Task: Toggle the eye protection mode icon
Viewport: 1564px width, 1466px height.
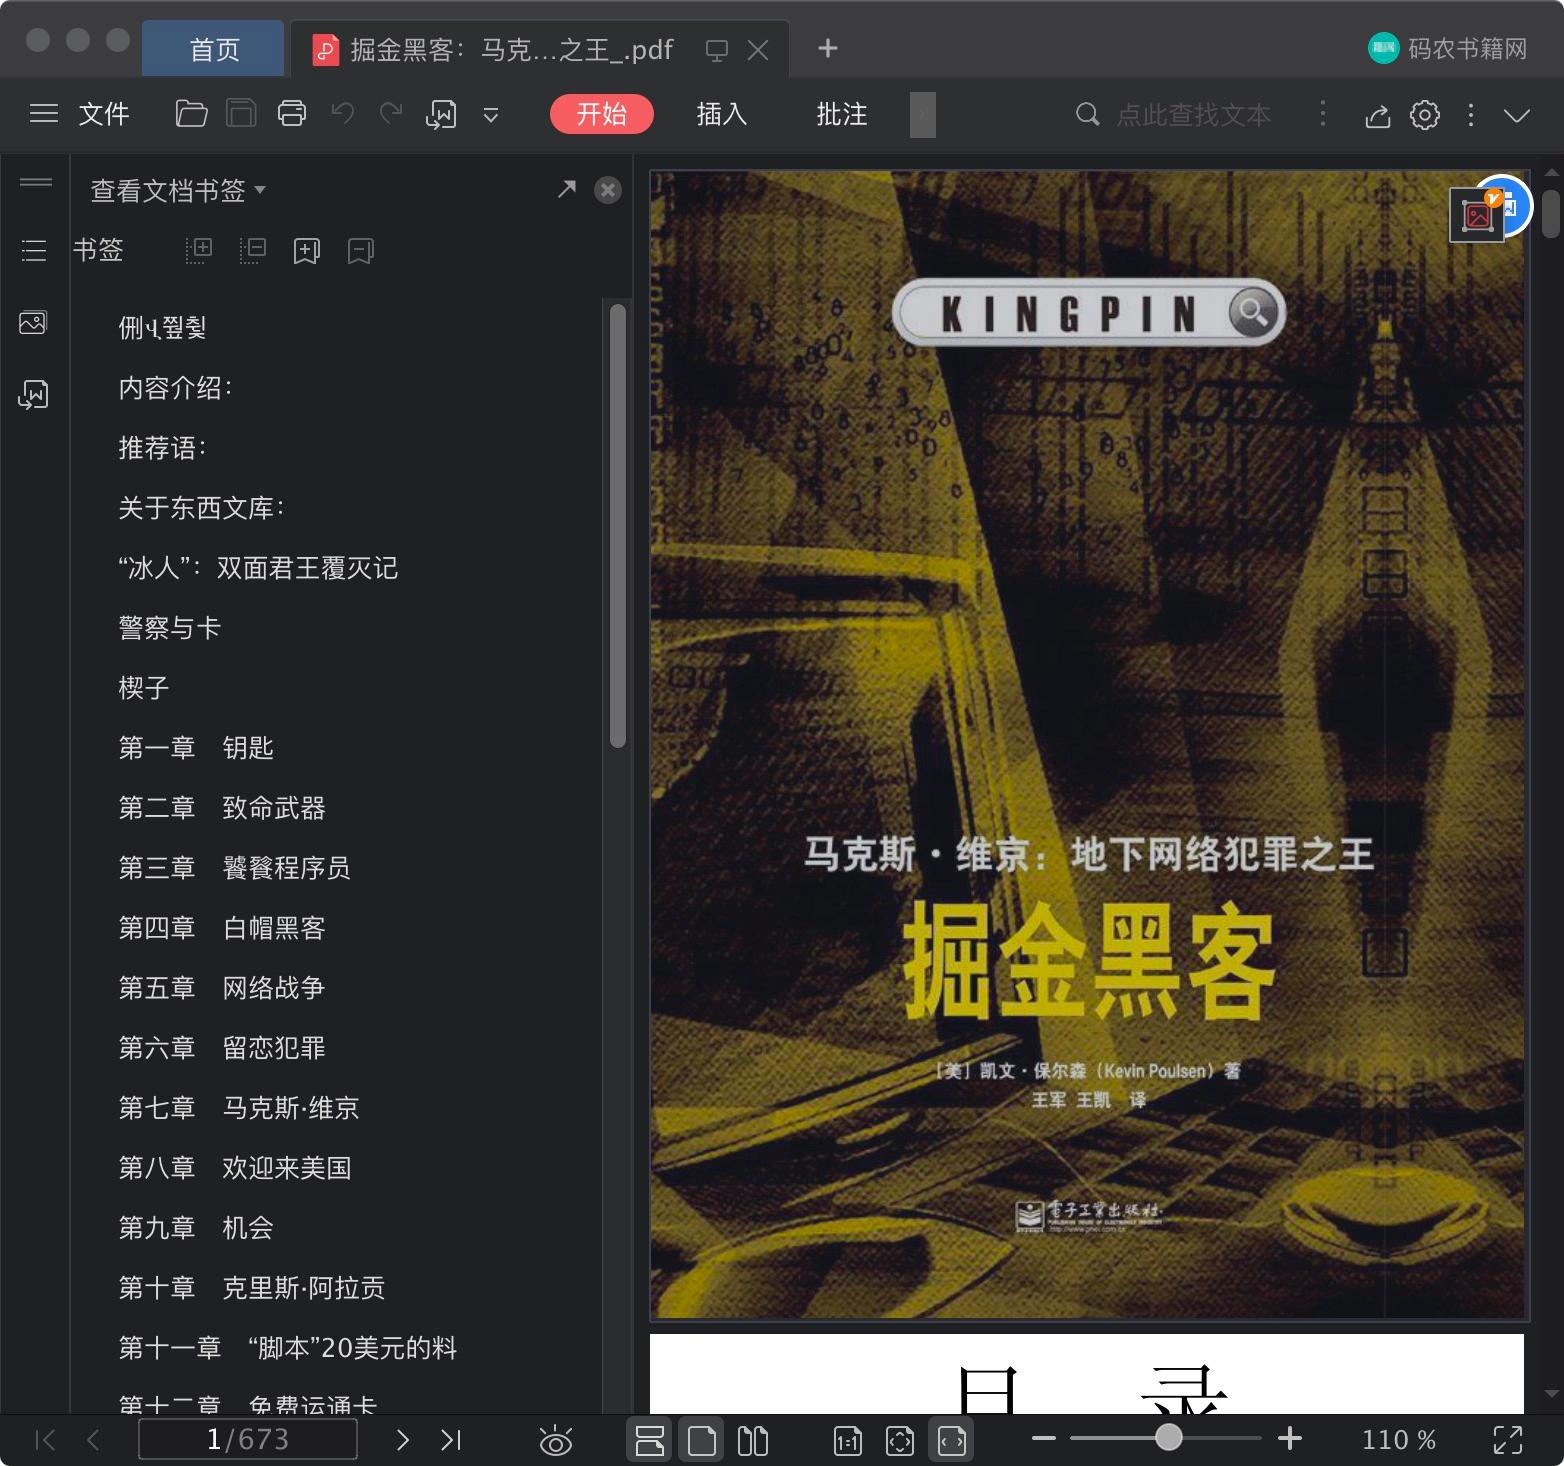Action: tap(555, 1441)
